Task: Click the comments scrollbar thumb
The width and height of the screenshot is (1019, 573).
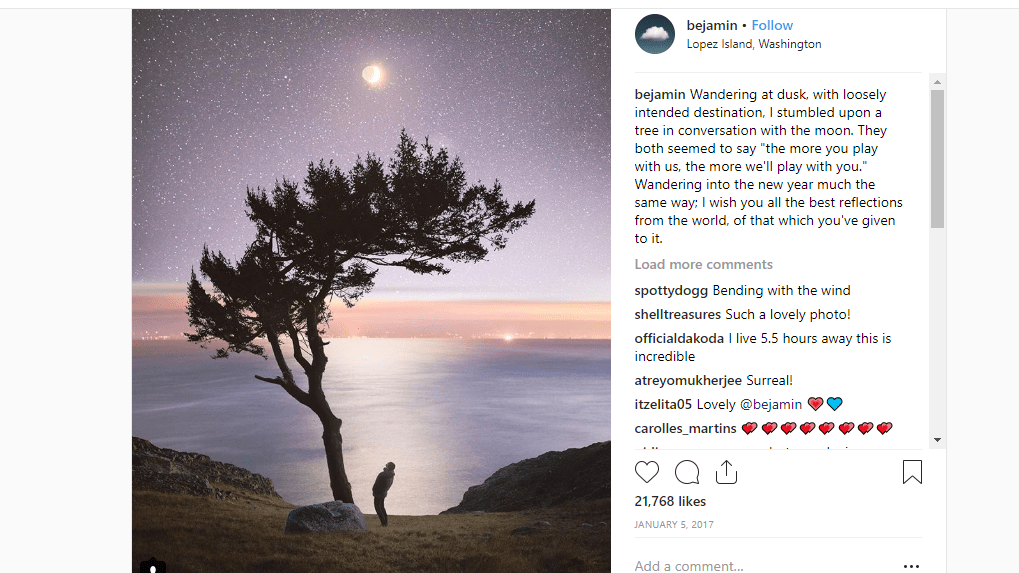Action: (x=937, y=158)
